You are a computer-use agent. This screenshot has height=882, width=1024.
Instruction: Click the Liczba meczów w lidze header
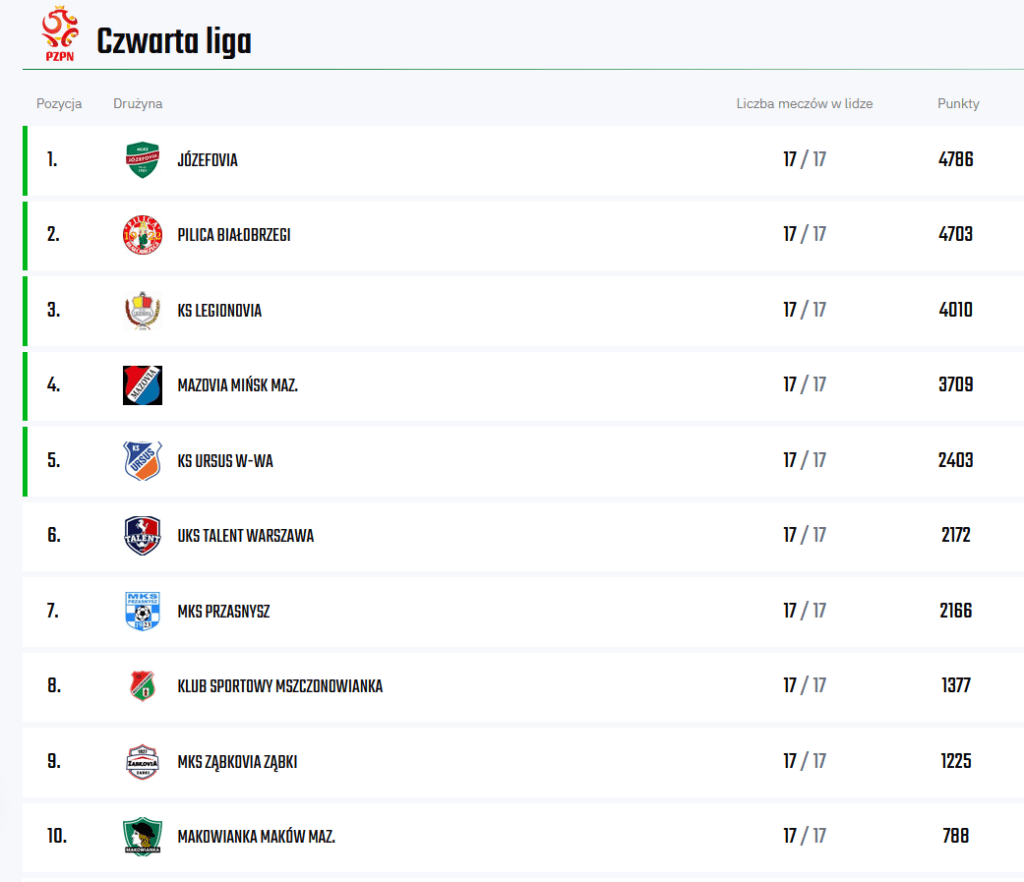pos(805,104)
